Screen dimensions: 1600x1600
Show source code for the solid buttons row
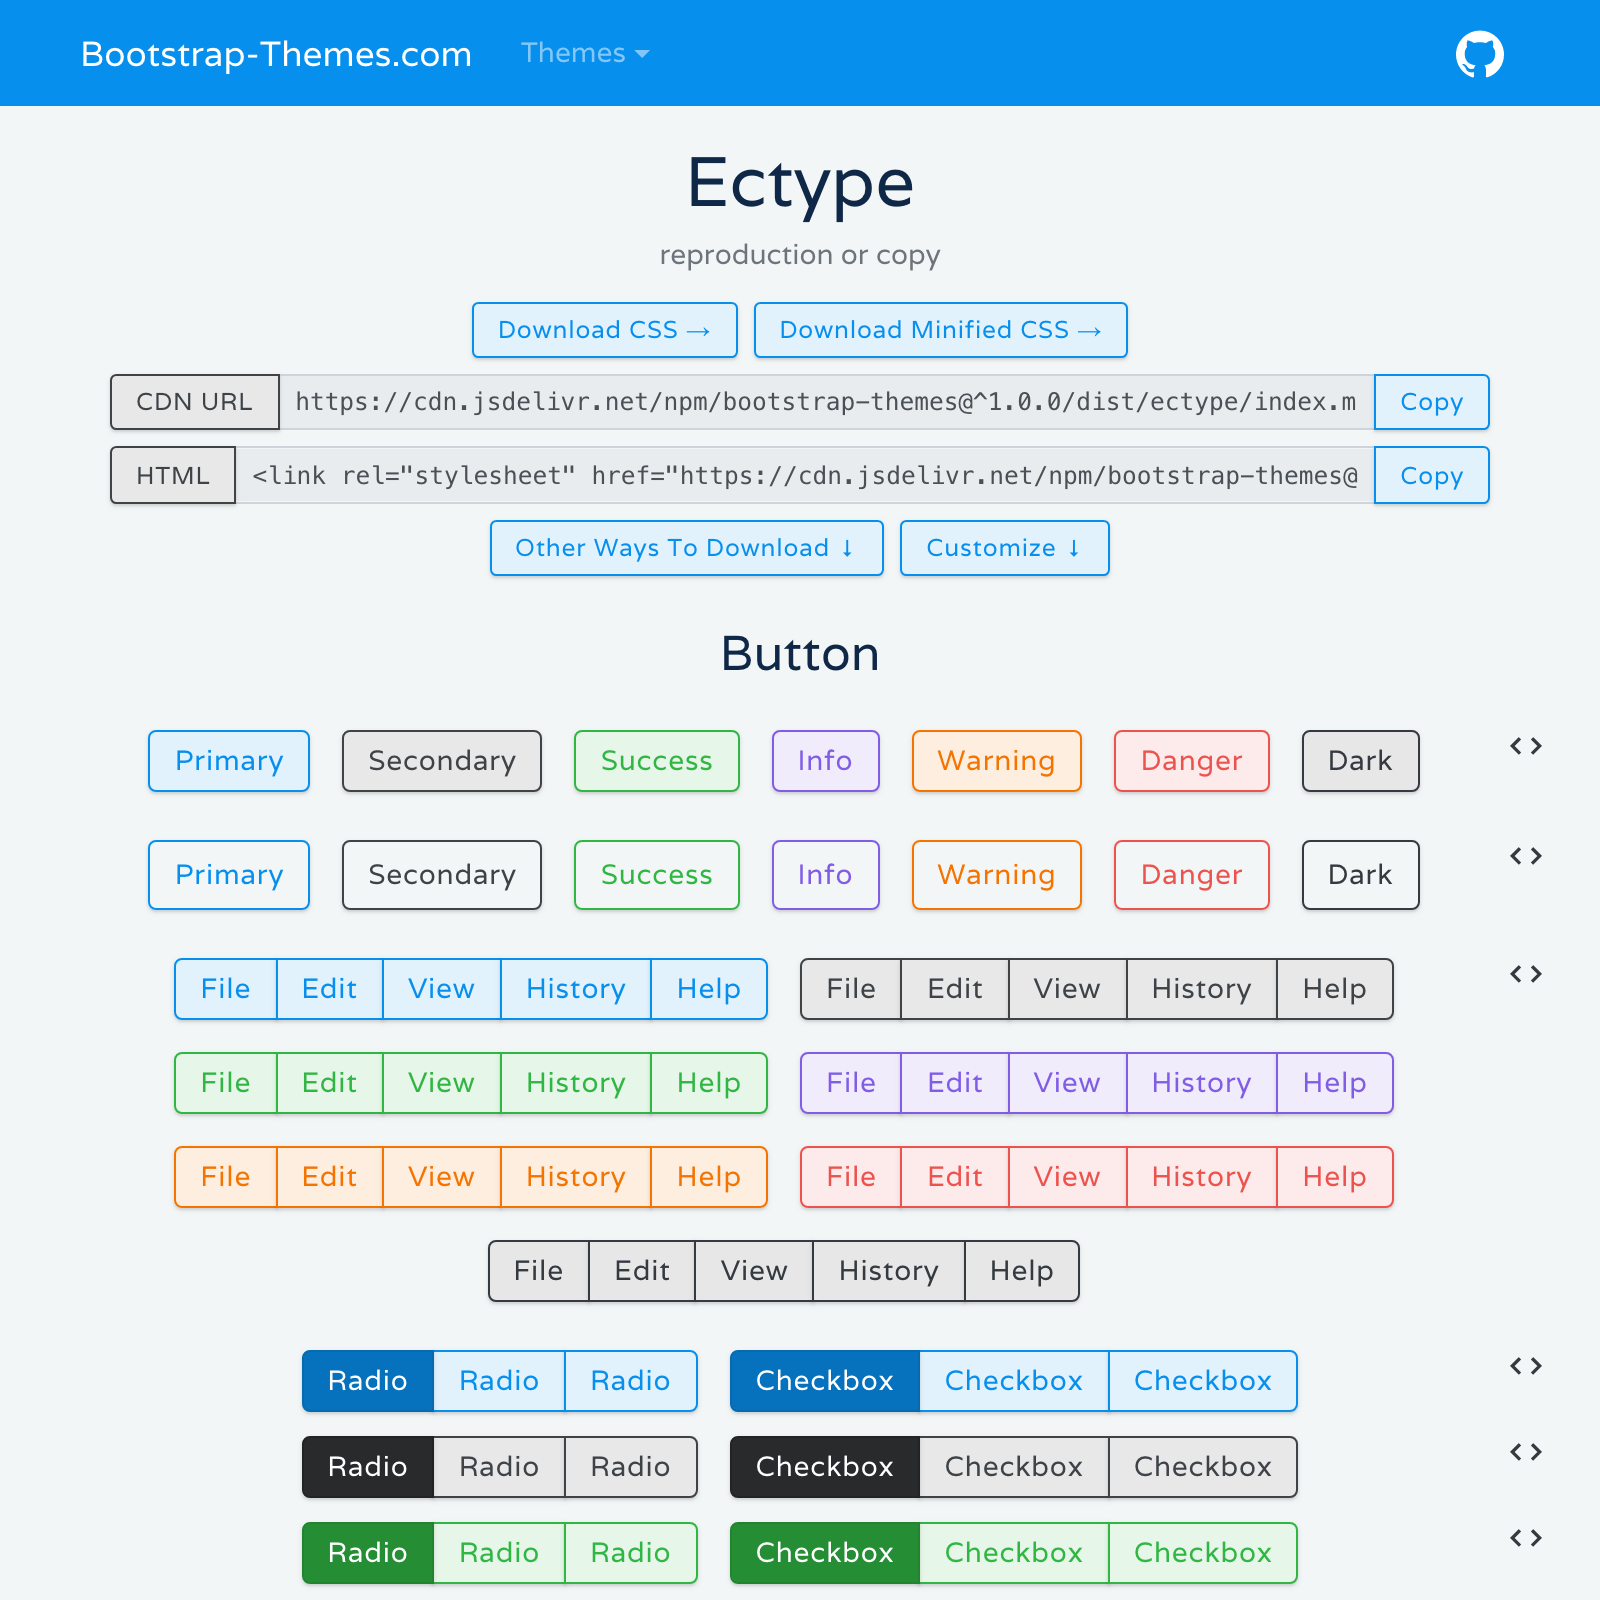pos(1524,745)
